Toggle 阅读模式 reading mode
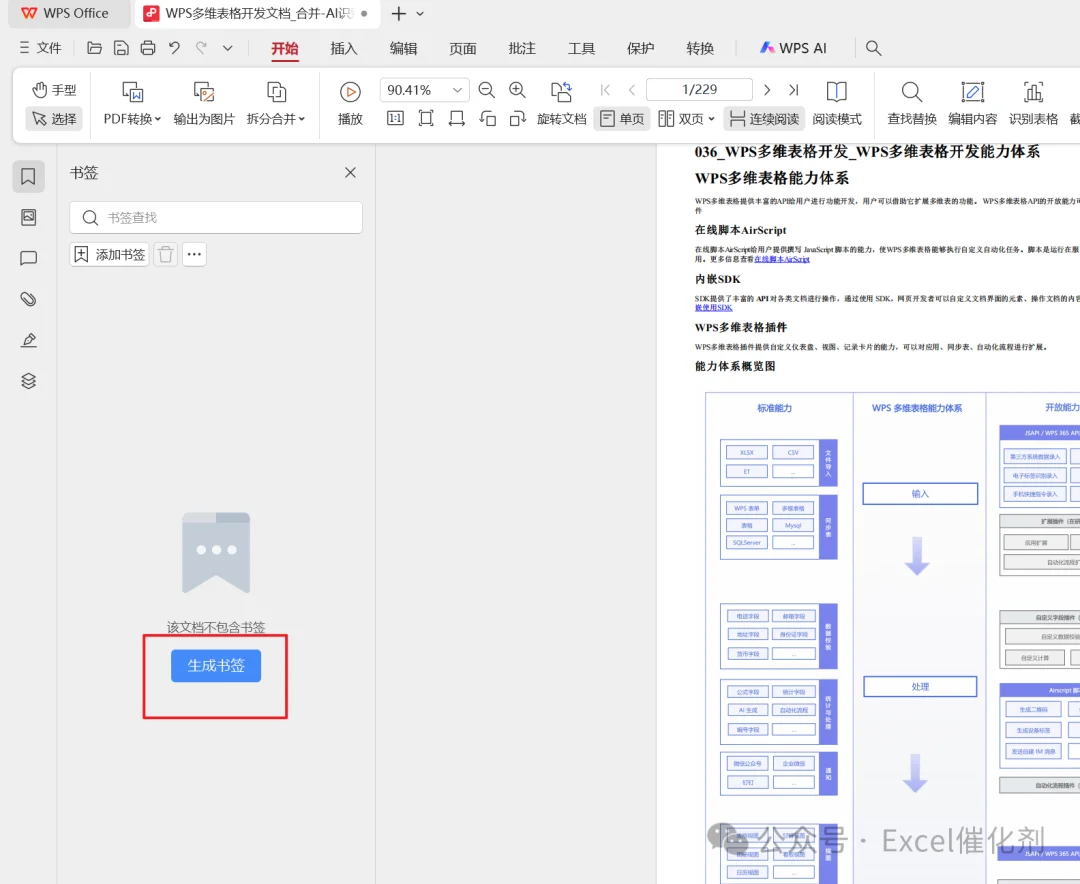 coord(837,103)
